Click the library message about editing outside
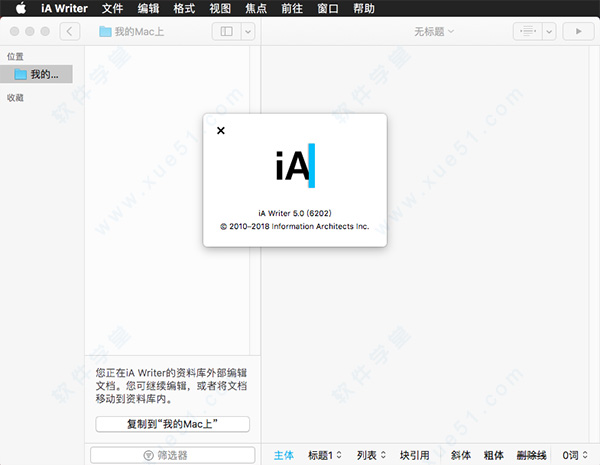 click(171, 386)
